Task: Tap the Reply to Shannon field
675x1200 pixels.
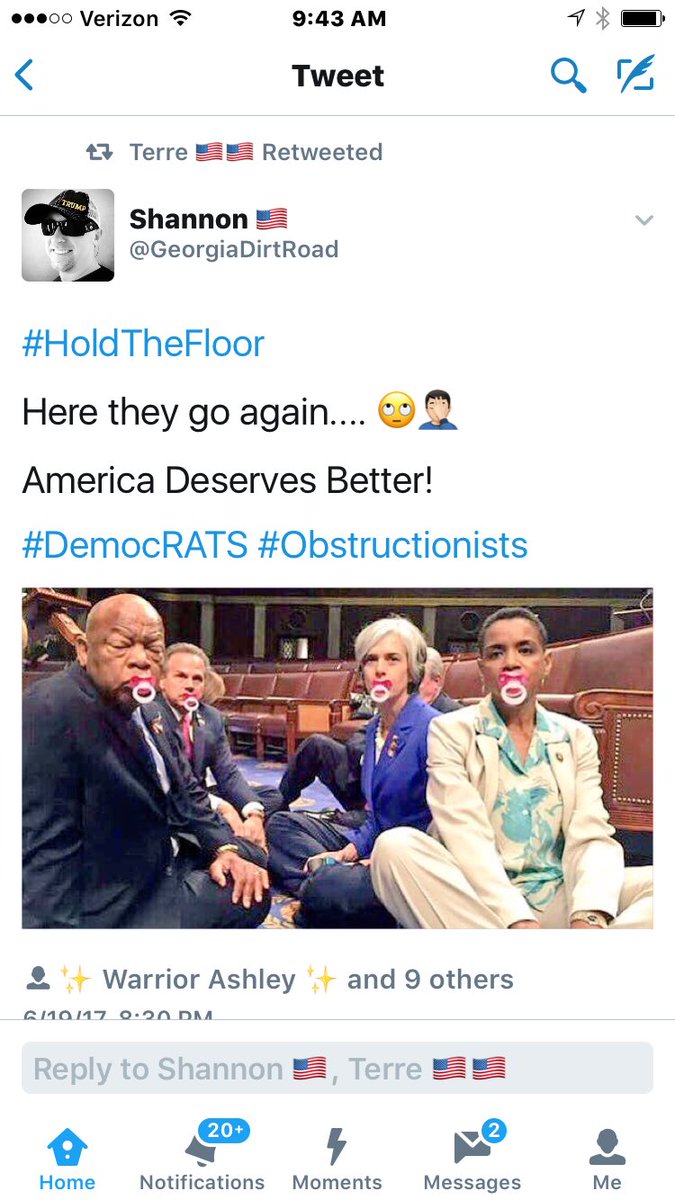Action: 337,1068
